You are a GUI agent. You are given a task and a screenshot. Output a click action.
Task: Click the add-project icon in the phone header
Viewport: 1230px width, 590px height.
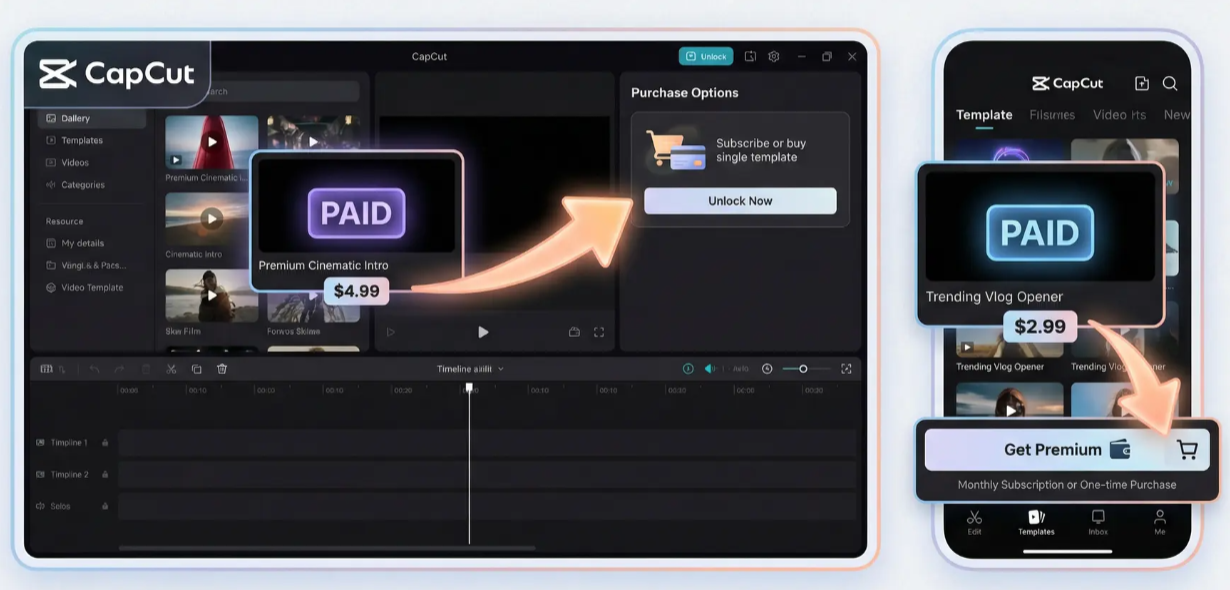click(1142, 84)
